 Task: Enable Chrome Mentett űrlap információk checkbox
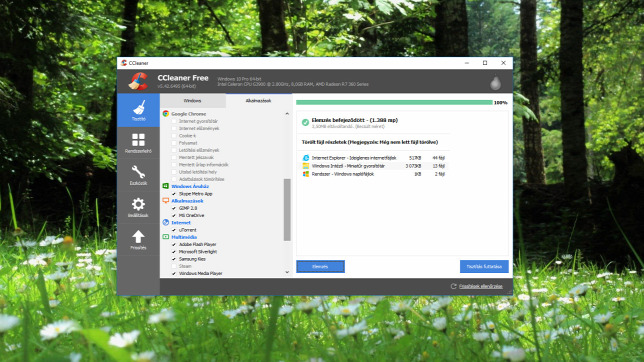click(x=174, y=165)
